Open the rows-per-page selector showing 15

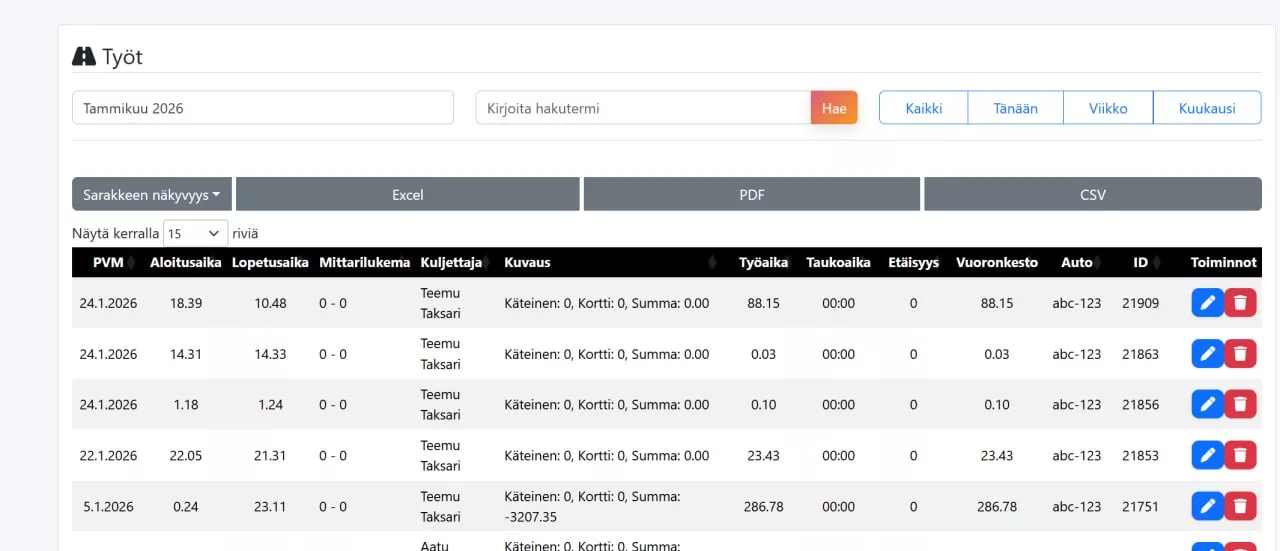click(195, 233)
